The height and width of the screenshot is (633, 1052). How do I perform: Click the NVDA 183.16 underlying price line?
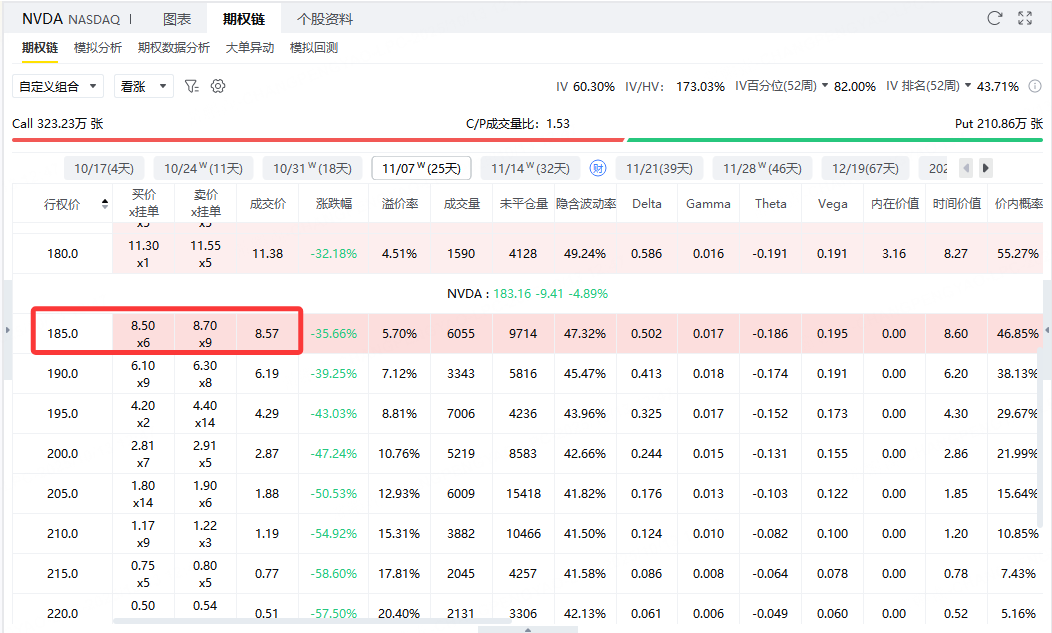tap(527, 293)
